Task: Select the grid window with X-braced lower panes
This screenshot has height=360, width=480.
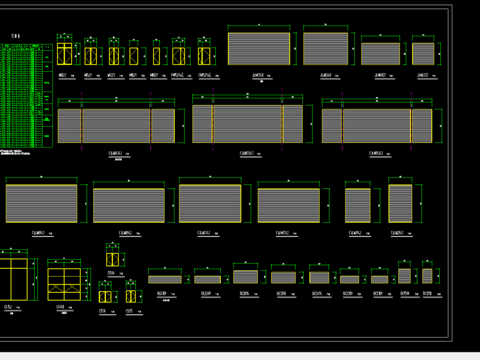Action: click(64, 284)
